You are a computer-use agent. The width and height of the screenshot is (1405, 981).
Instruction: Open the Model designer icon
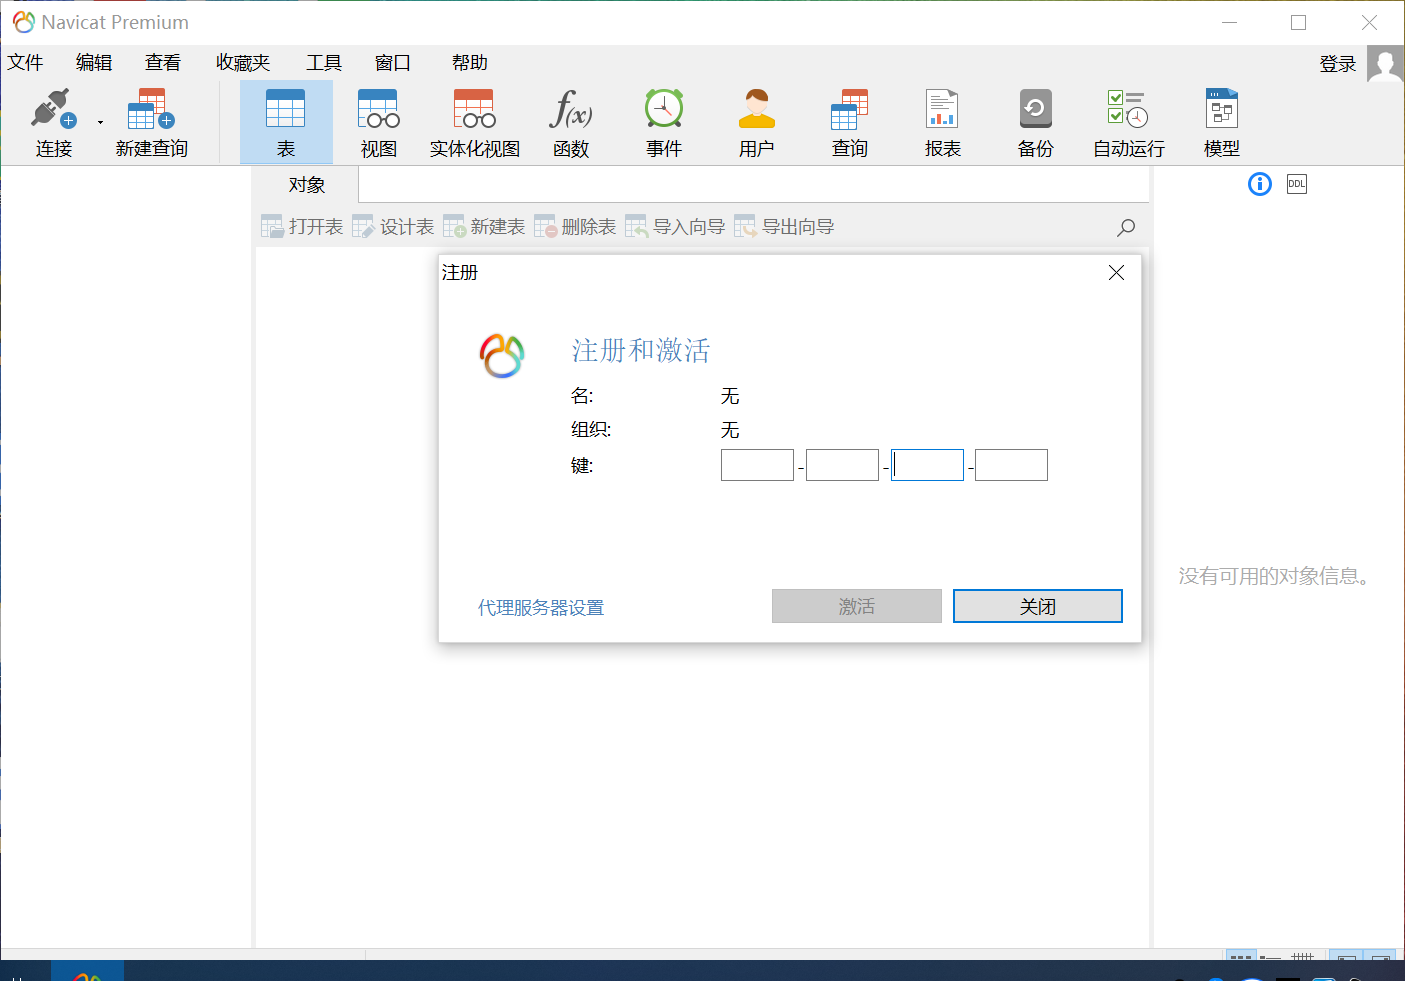[1221, 110]
